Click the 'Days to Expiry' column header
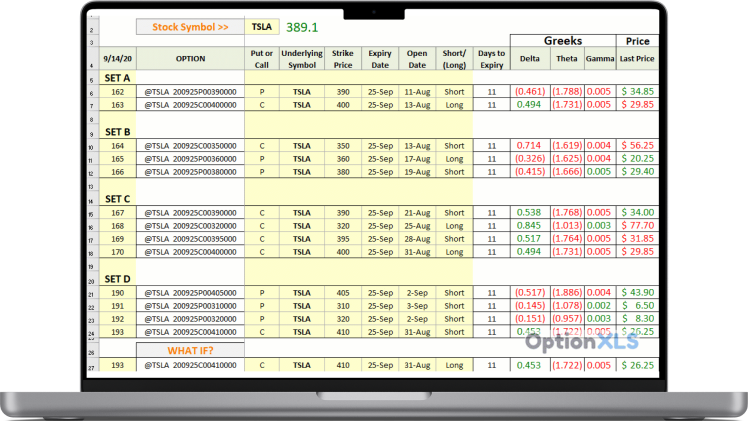 tap(492, 59)
